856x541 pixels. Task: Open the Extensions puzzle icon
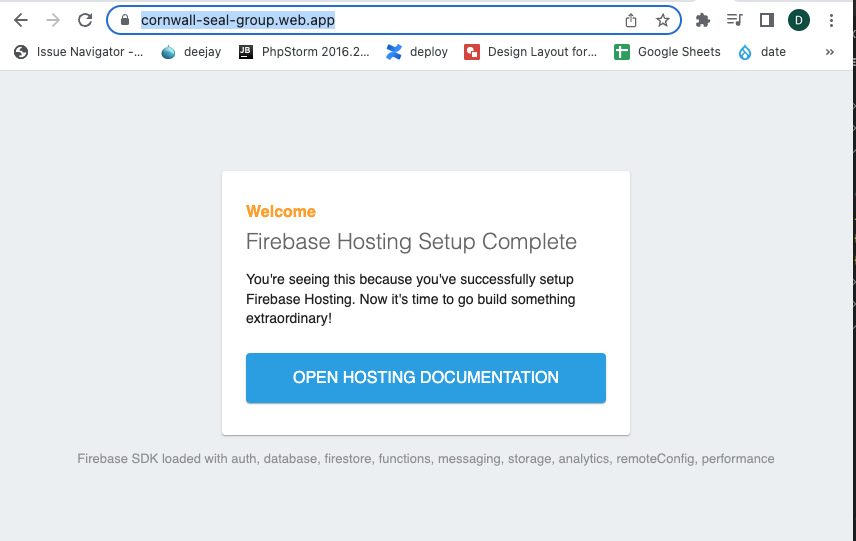pyautogui.click(x=703, y=20)
